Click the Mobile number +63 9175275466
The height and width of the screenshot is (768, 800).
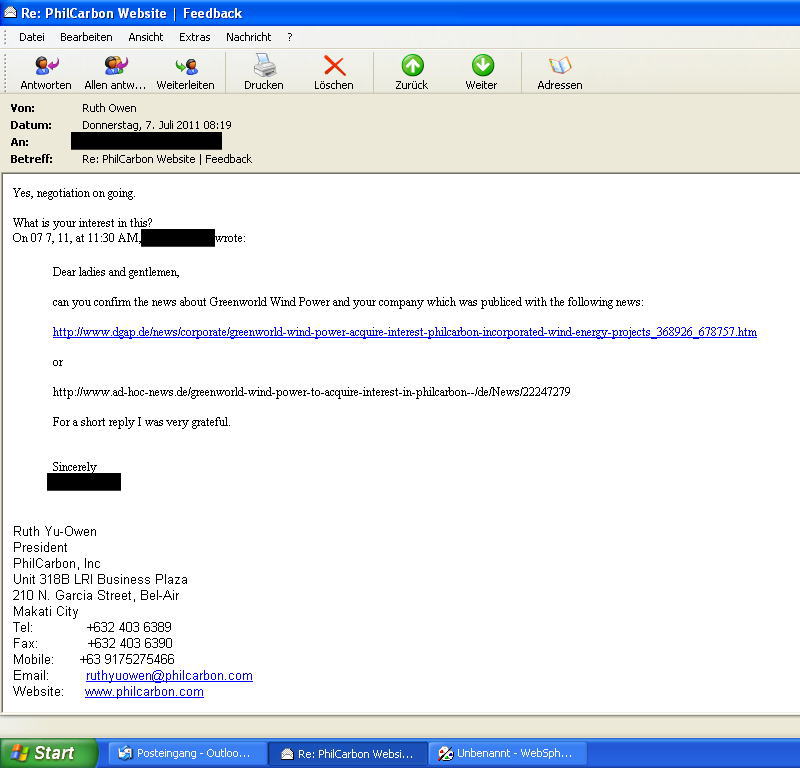coord(127,659)
